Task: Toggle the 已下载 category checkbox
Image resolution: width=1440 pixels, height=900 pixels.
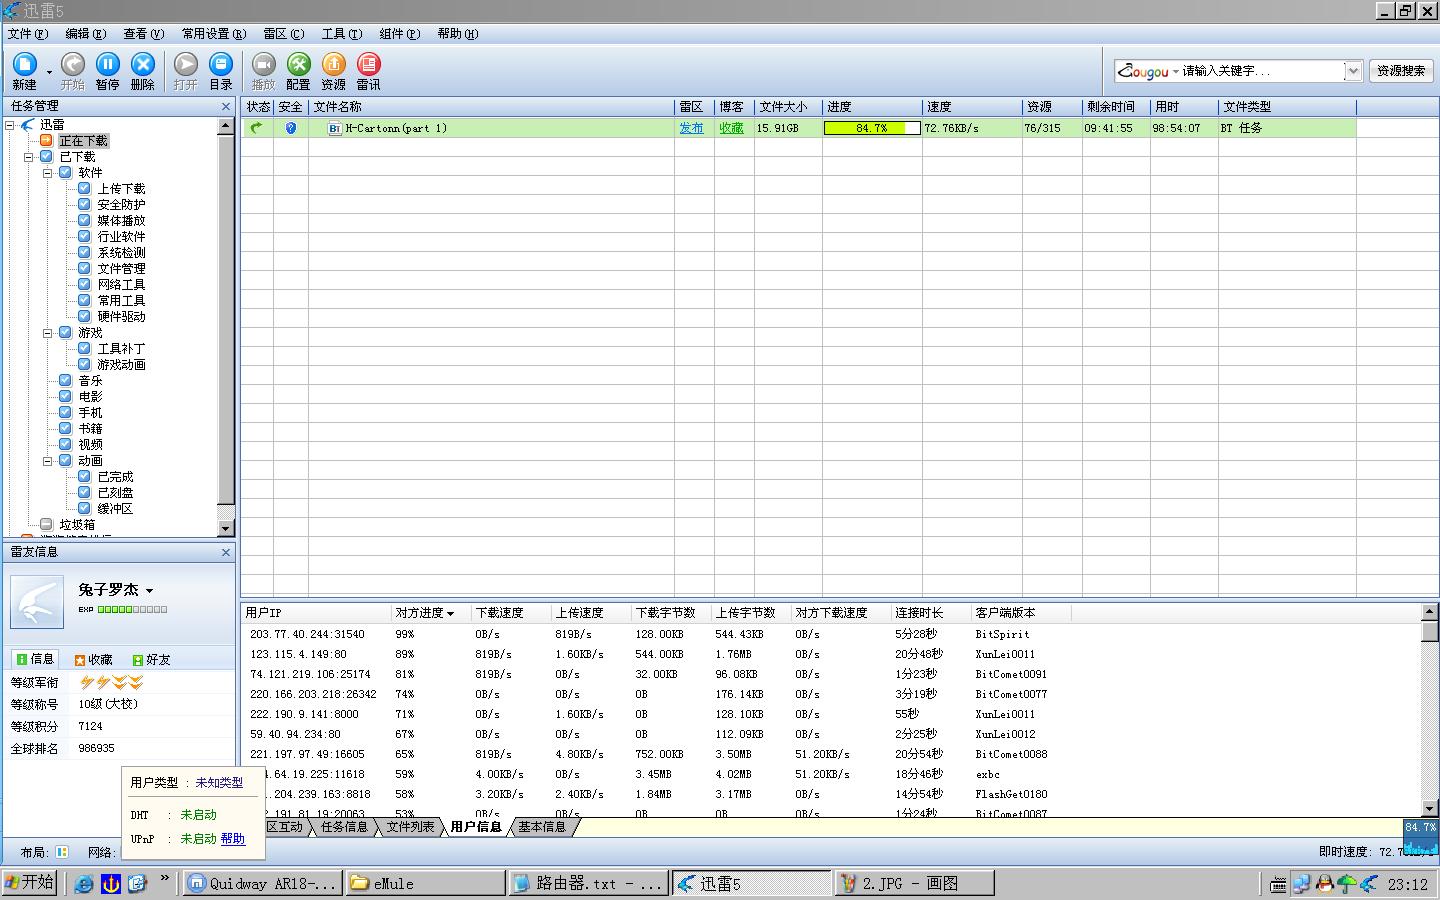Action: pos(46,157)
